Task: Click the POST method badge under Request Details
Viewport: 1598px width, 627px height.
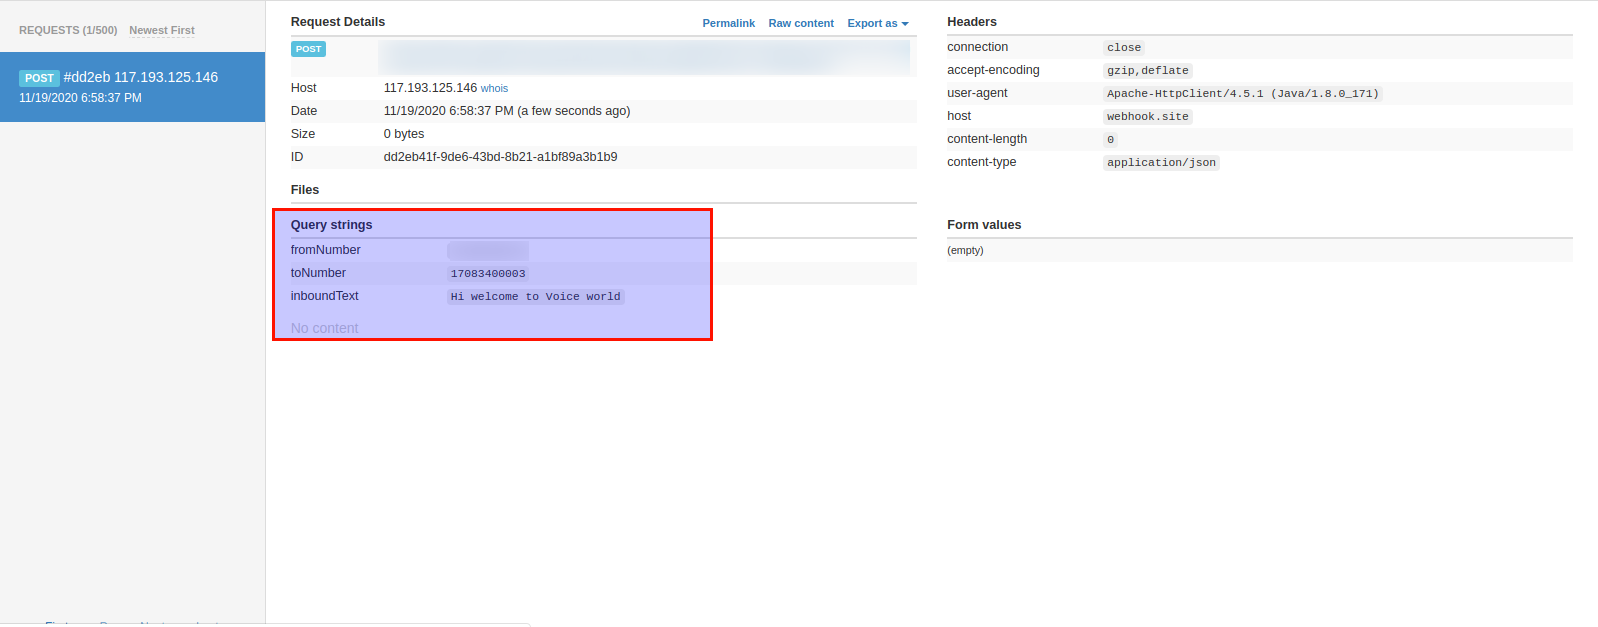Action: pos(308,49)
